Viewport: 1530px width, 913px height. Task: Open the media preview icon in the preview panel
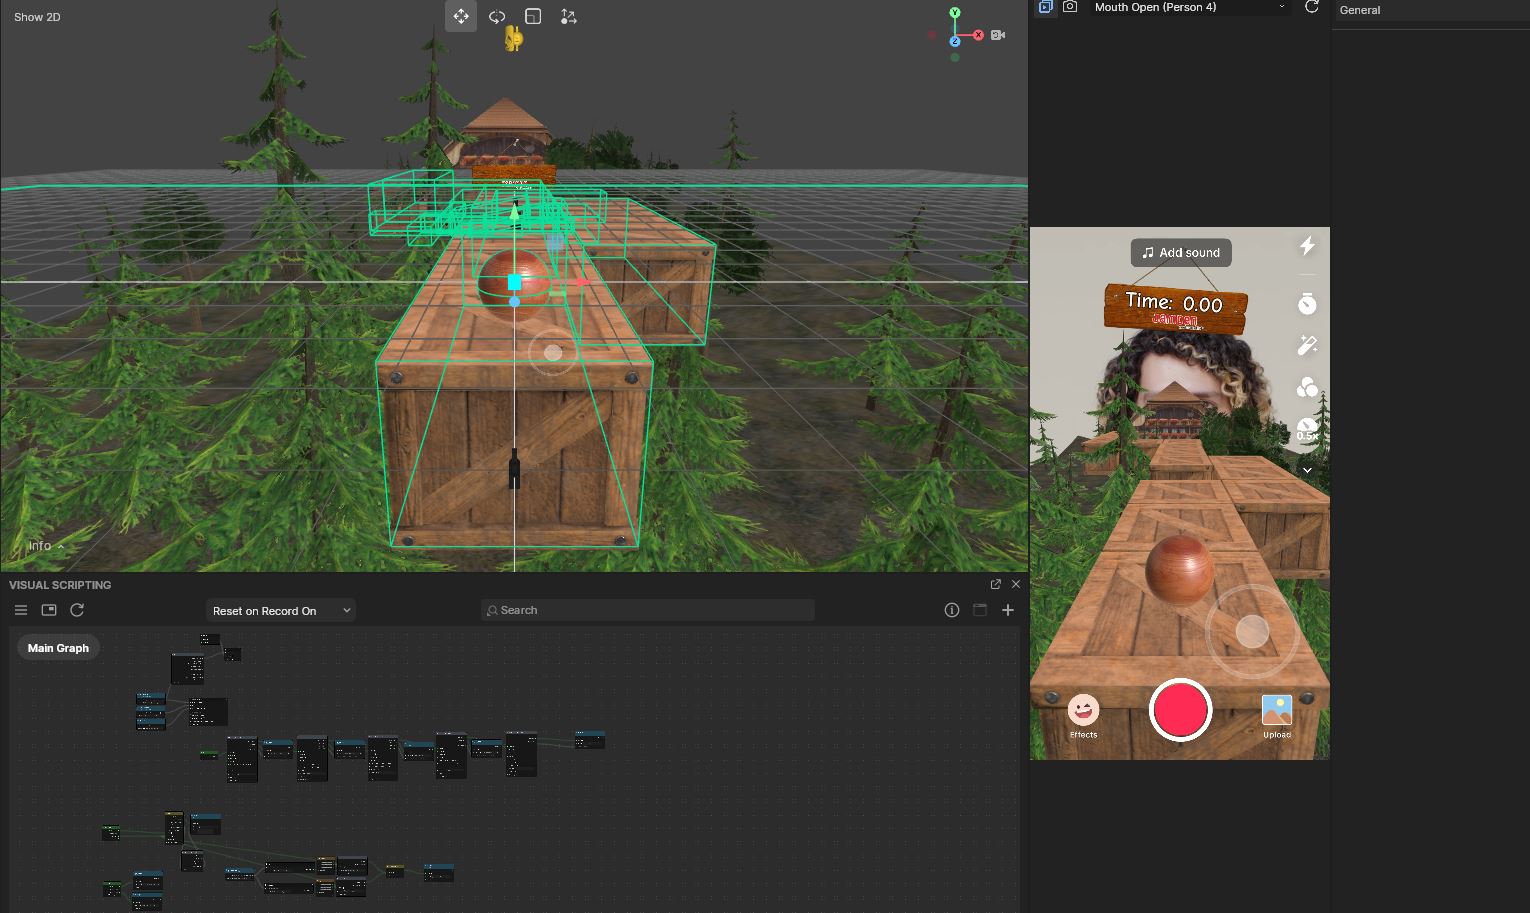(x=1046, y=7)
